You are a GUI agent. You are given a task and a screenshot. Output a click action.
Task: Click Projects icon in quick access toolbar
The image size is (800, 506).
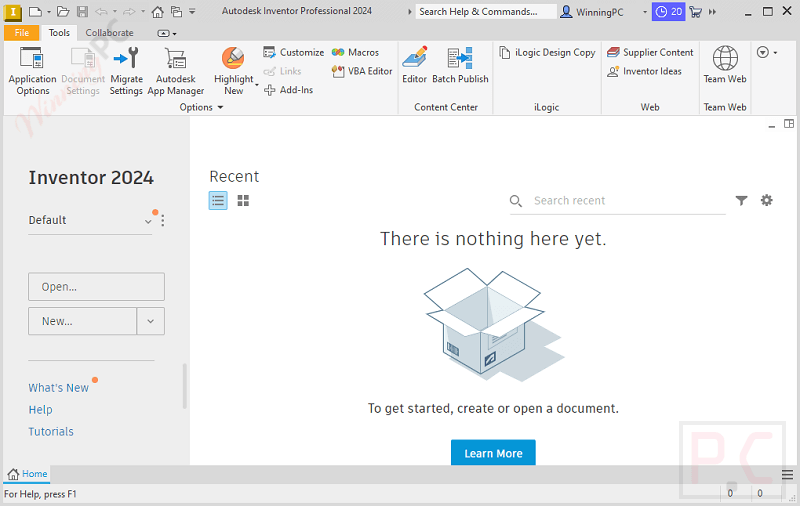[x=177, y=11]
